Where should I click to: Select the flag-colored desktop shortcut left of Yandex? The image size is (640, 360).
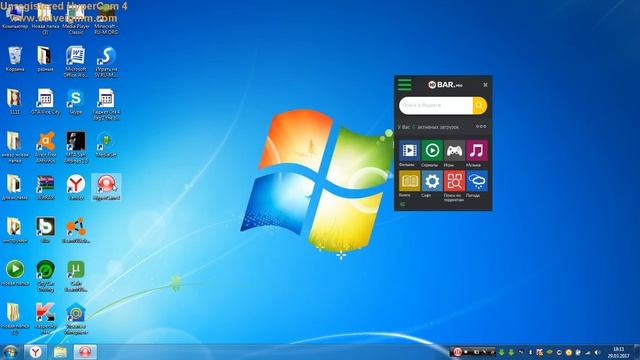pos(45,187)
